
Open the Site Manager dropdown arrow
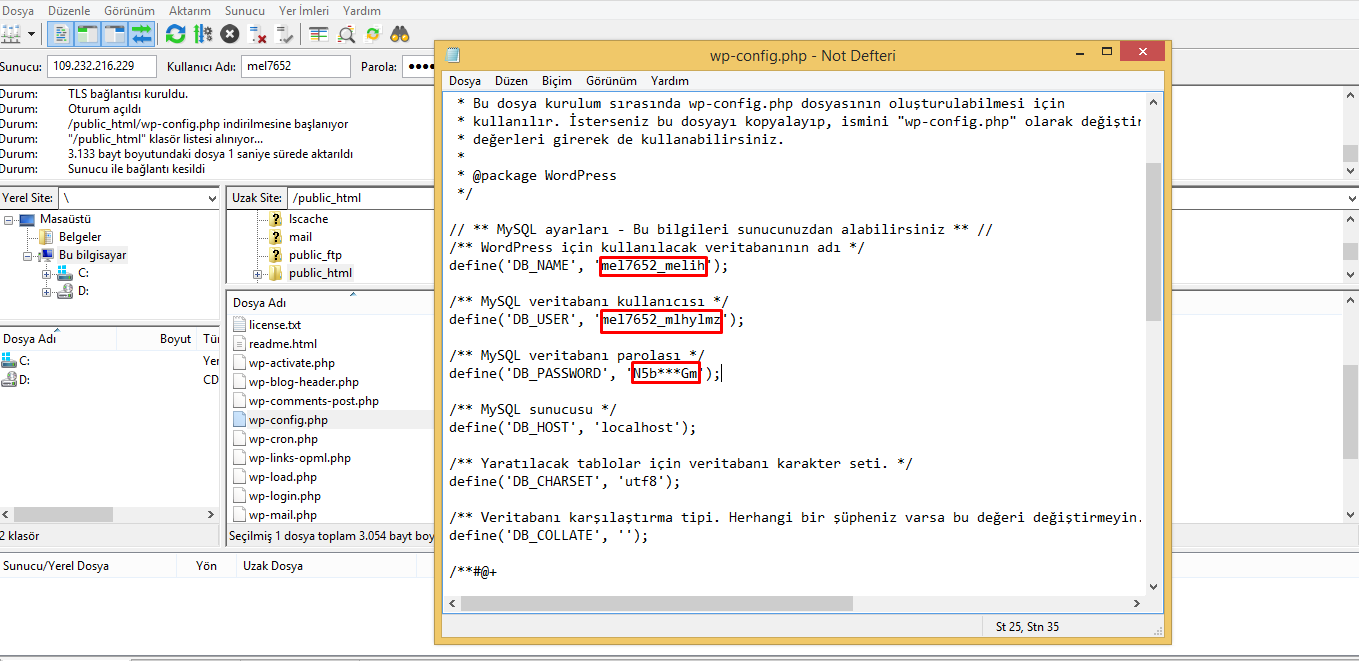[x=32, y=34]
